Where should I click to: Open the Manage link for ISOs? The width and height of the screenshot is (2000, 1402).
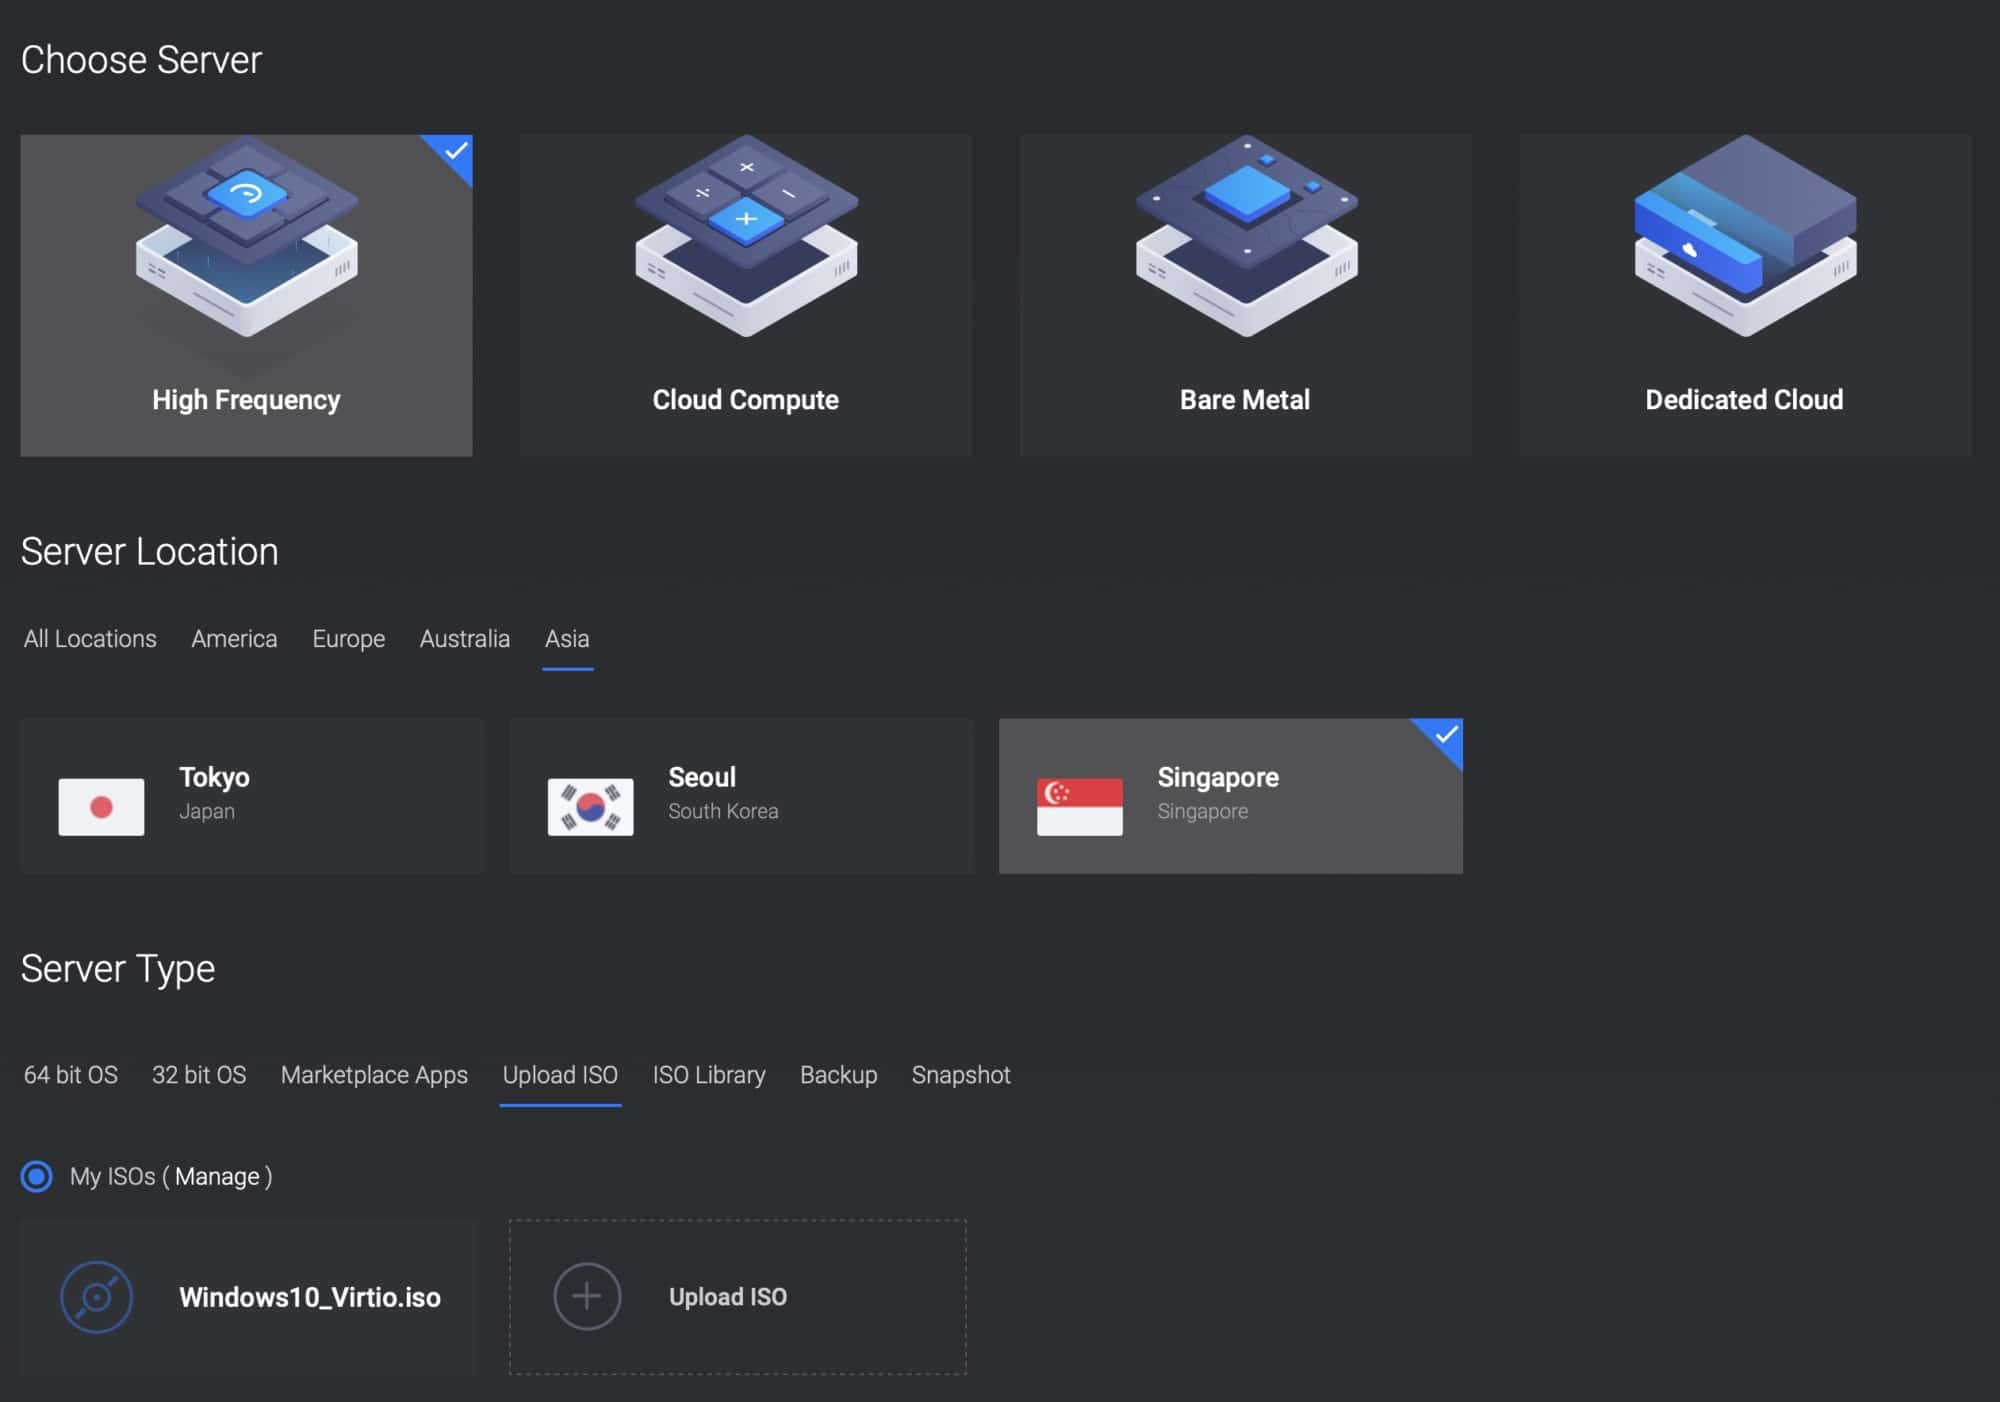click(217, 1177)
